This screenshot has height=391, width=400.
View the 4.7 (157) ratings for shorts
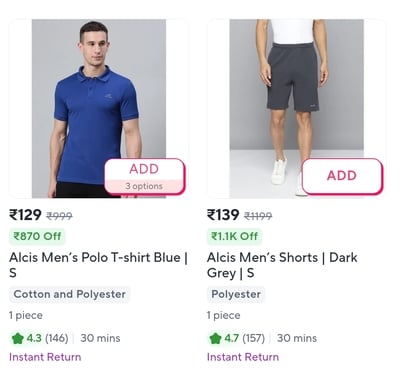[x=245, y=338]
